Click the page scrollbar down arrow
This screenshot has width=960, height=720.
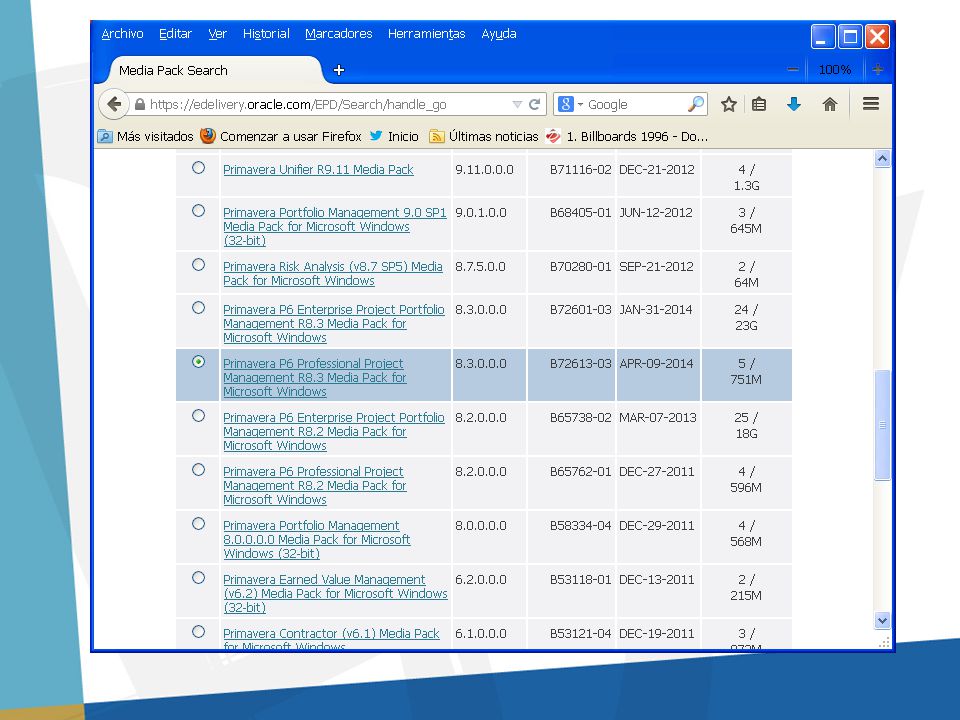click(x=882, y=620)
